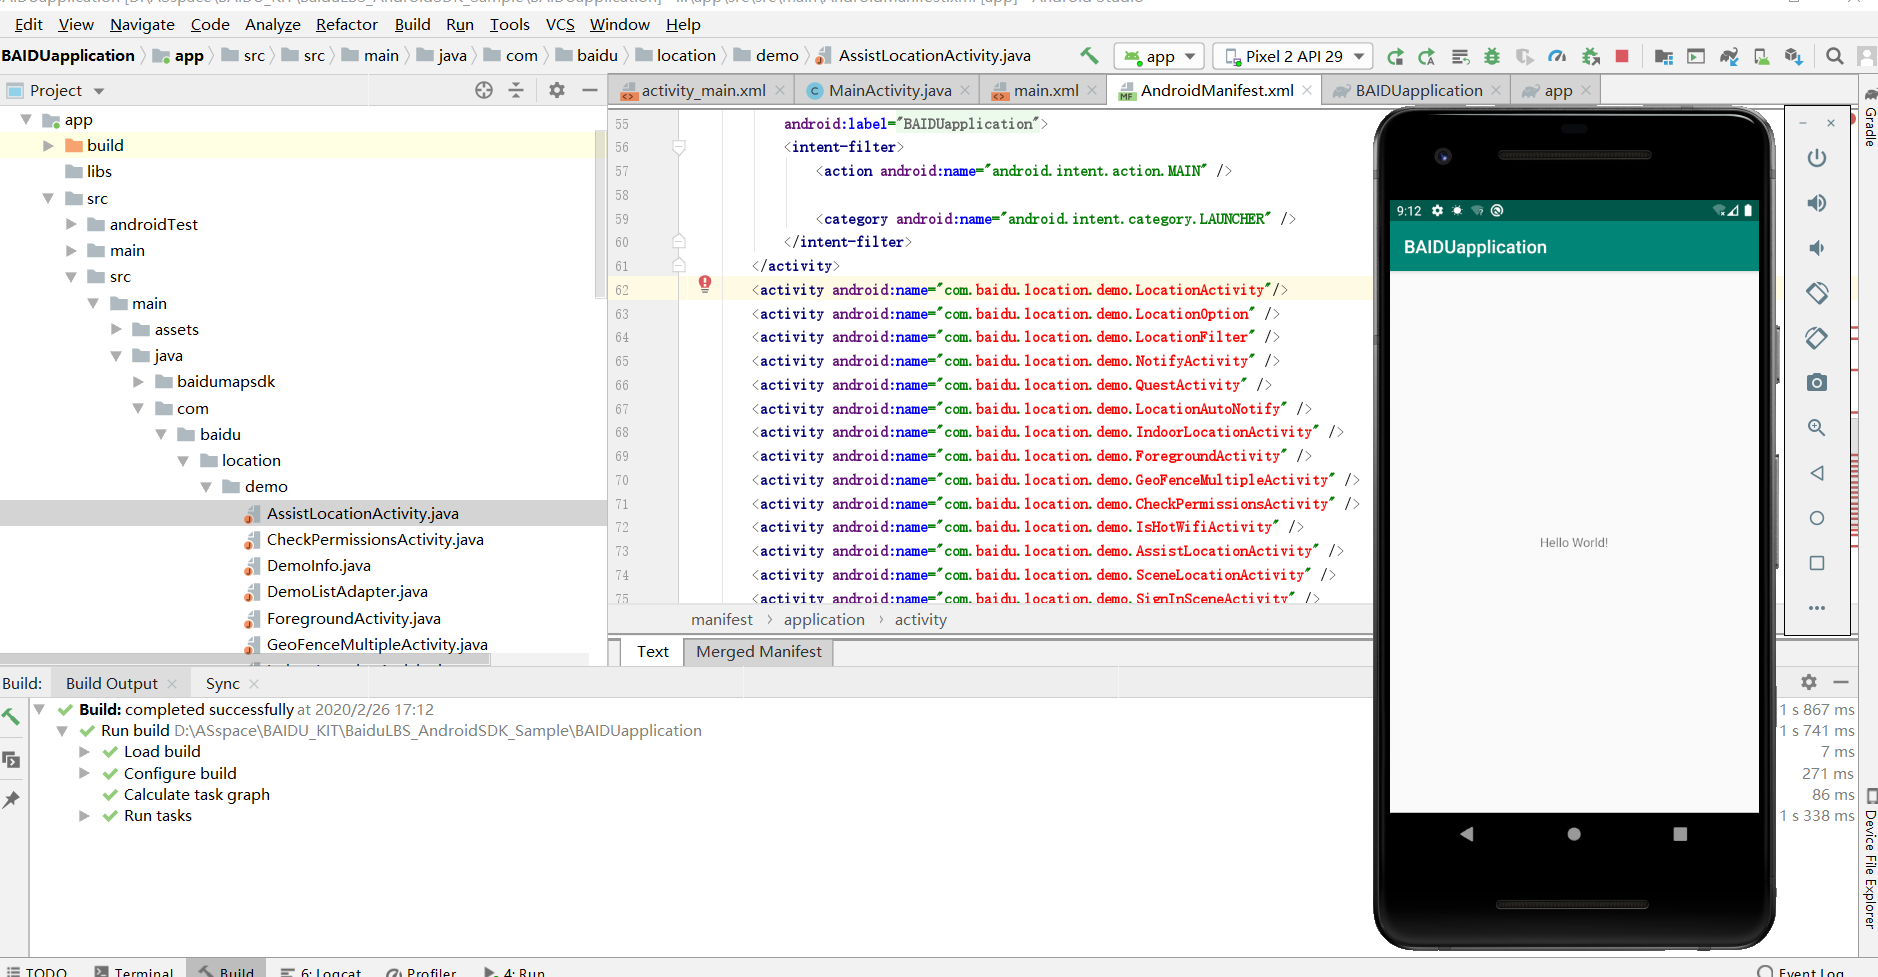The height and width of the screenshot is (977, 1878).
Task: Click emulator volume up icon
Action: pos(1817,203)
